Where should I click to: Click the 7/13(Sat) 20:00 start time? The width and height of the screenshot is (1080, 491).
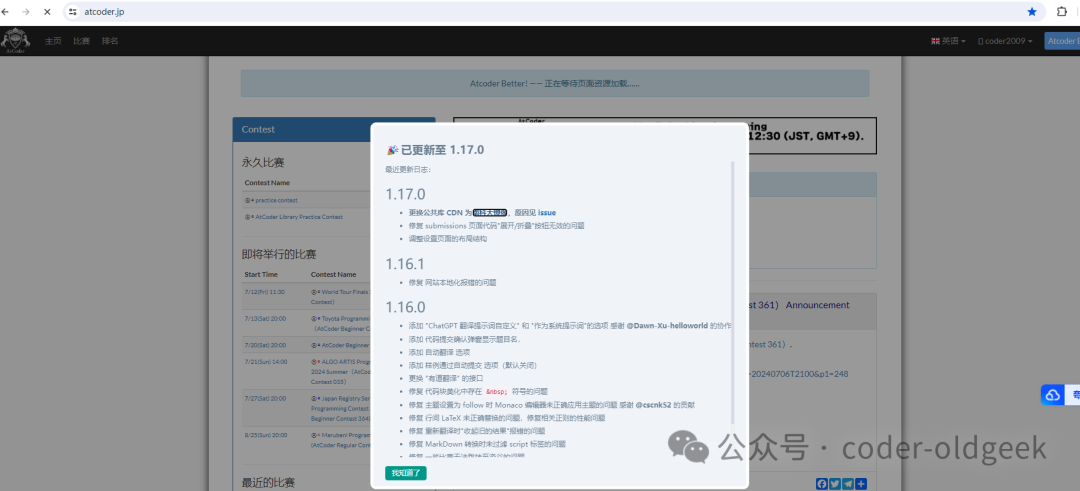coord(266,319)
